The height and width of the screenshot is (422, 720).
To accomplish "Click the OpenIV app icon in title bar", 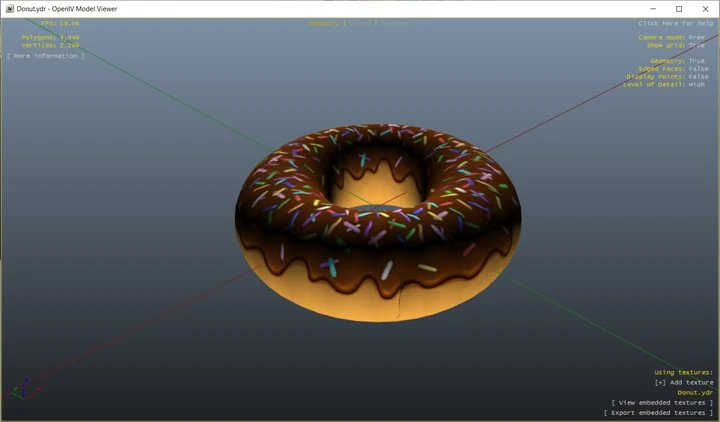I will [x=10, y=9].
